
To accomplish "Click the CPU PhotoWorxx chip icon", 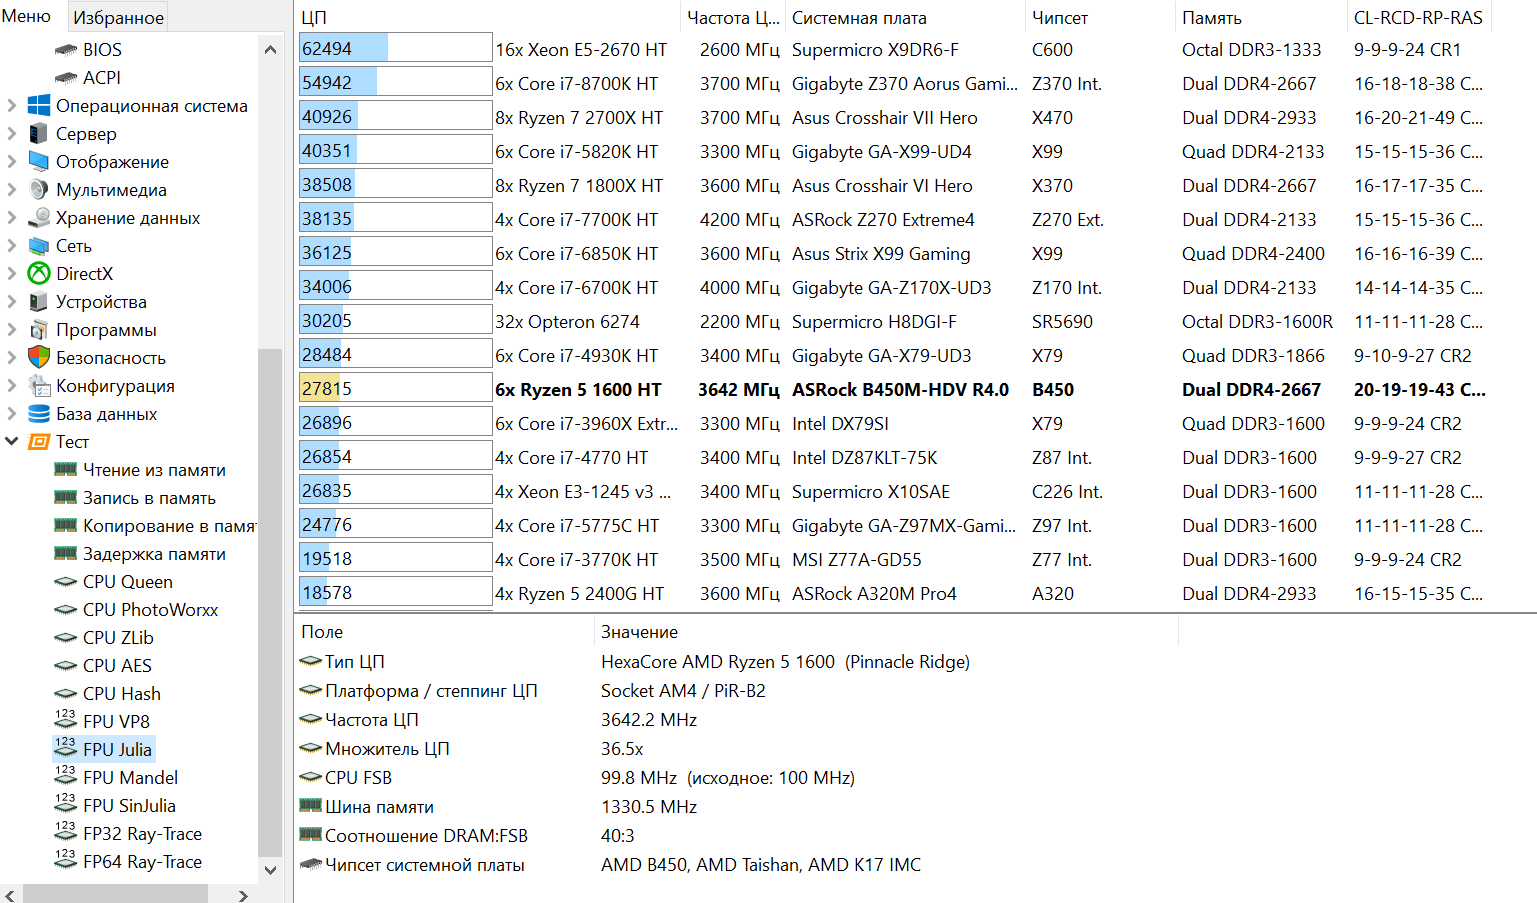I will click(x=66, y=610).
